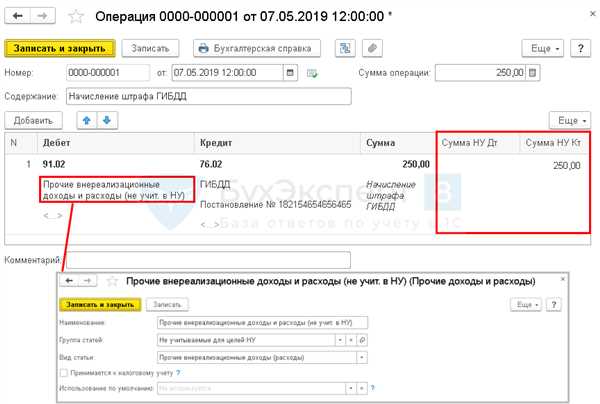Click the Добавить button

coord(33,121)
